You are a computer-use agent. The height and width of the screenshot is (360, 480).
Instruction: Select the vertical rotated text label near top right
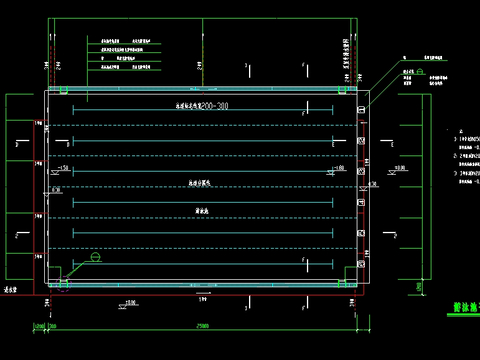point(346,54)
